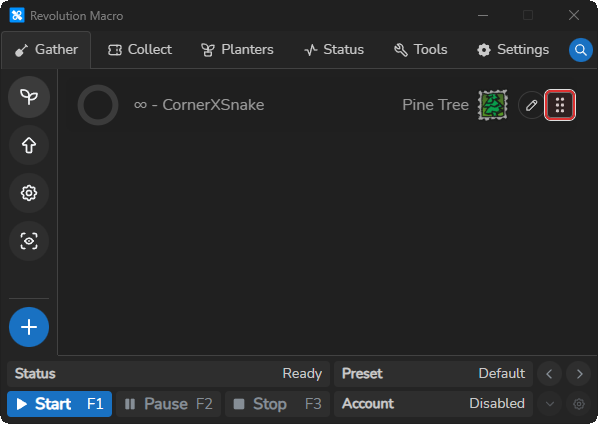Expand the Account dropdown chevron

pos(549,404)
